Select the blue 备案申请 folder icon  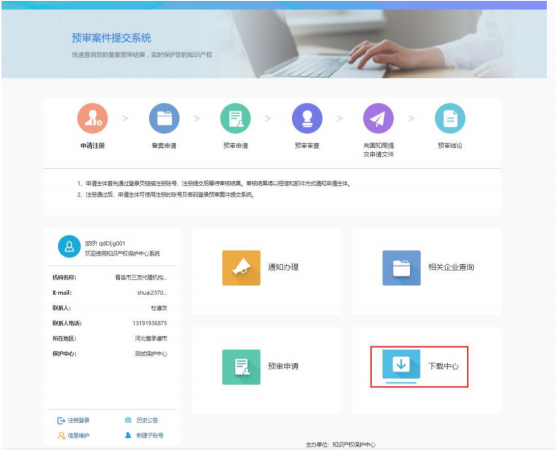[x=164, y=118]
